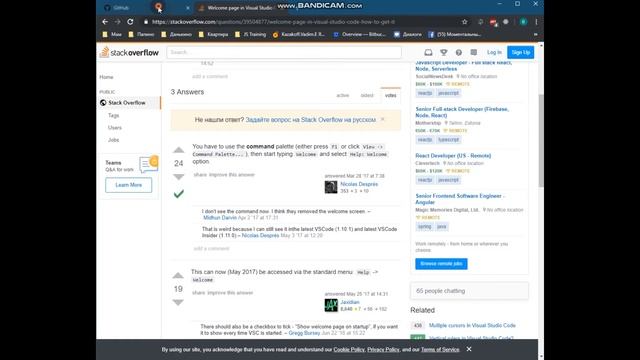Open the Overview Bitbucket bookmark

coord(359,35)
